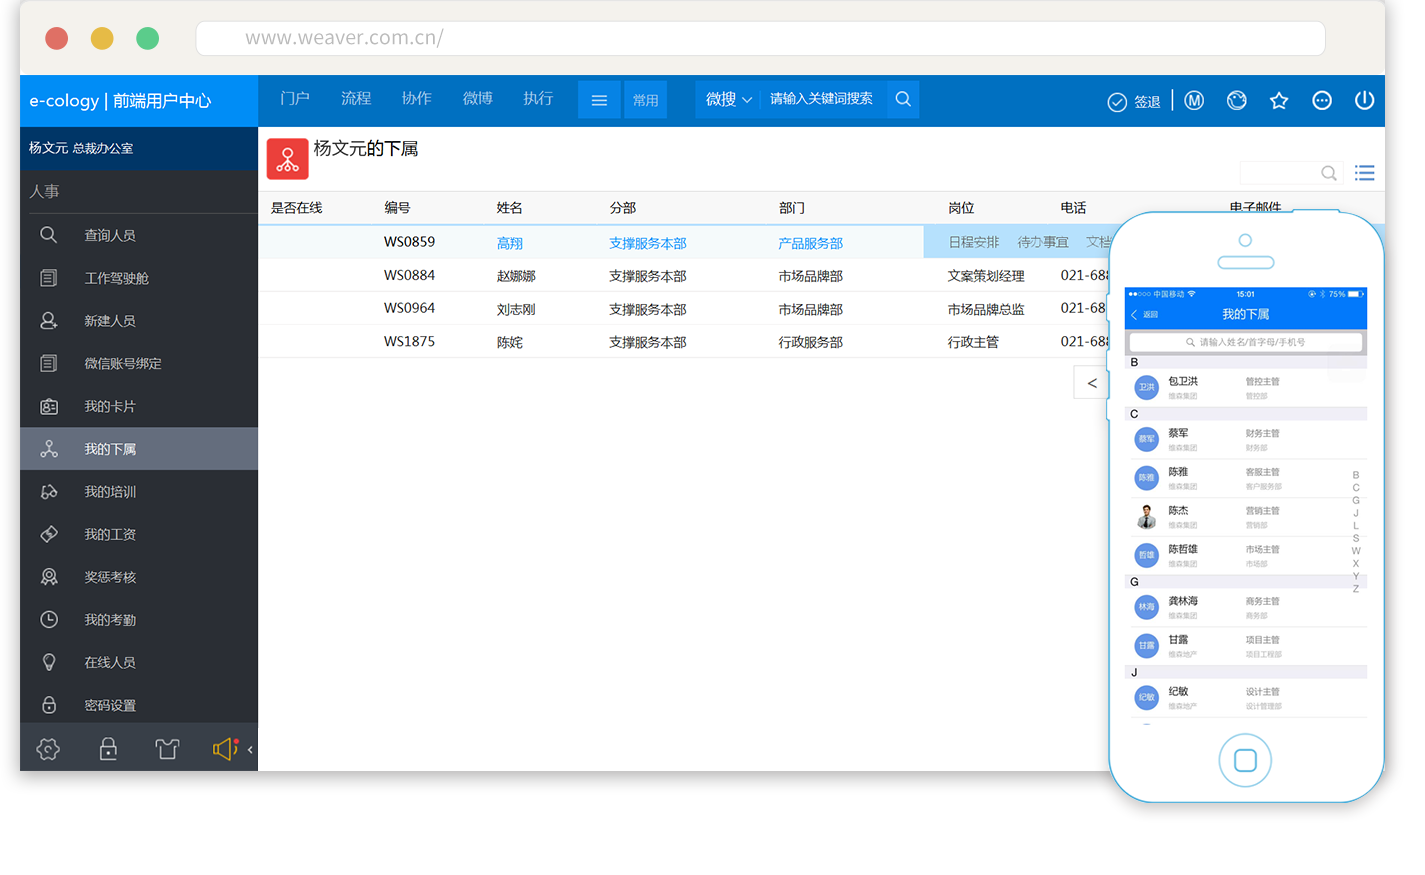Collapse the sidebar footer arrow
The image size is (1425, 875).
pos(250,749)
